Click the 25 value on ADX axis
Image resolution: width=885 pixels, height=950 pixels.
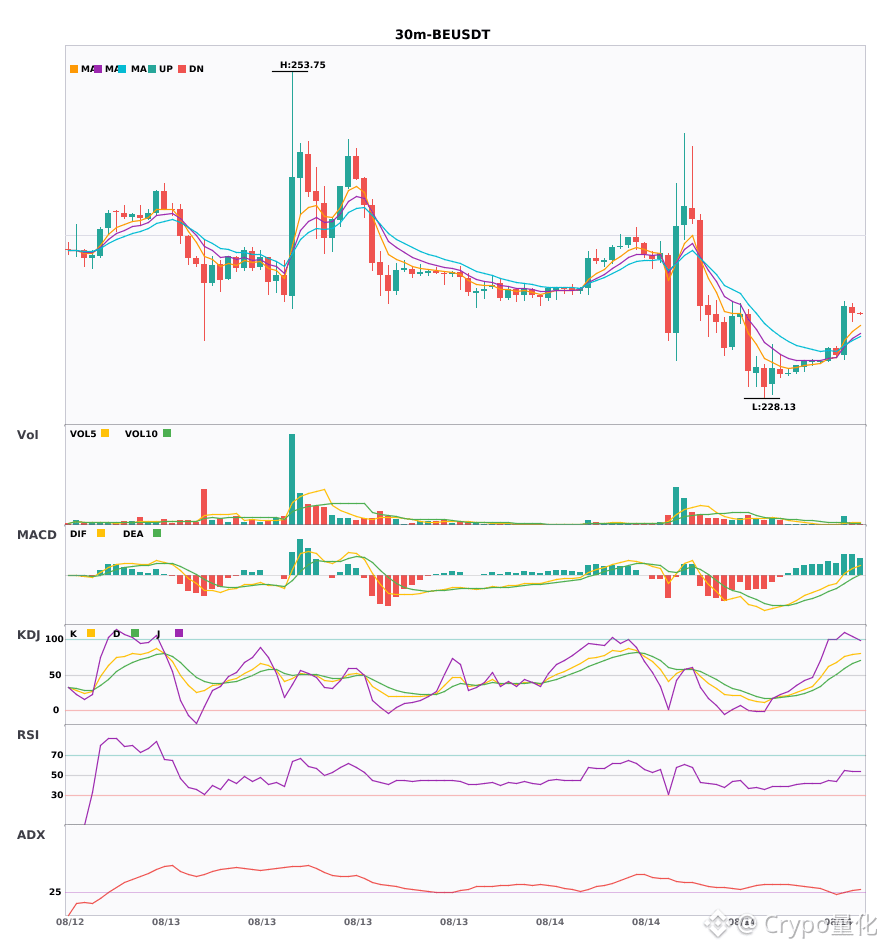(55, 892)
